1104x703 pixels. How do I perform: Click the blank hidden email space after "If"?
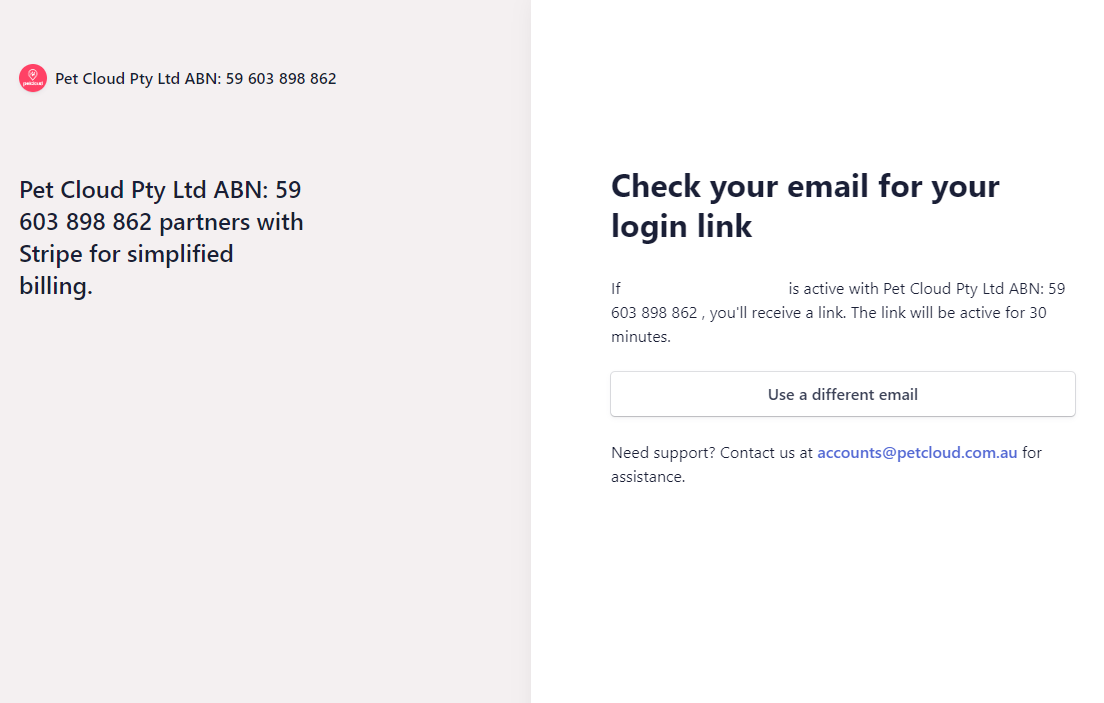click(704, 289)
